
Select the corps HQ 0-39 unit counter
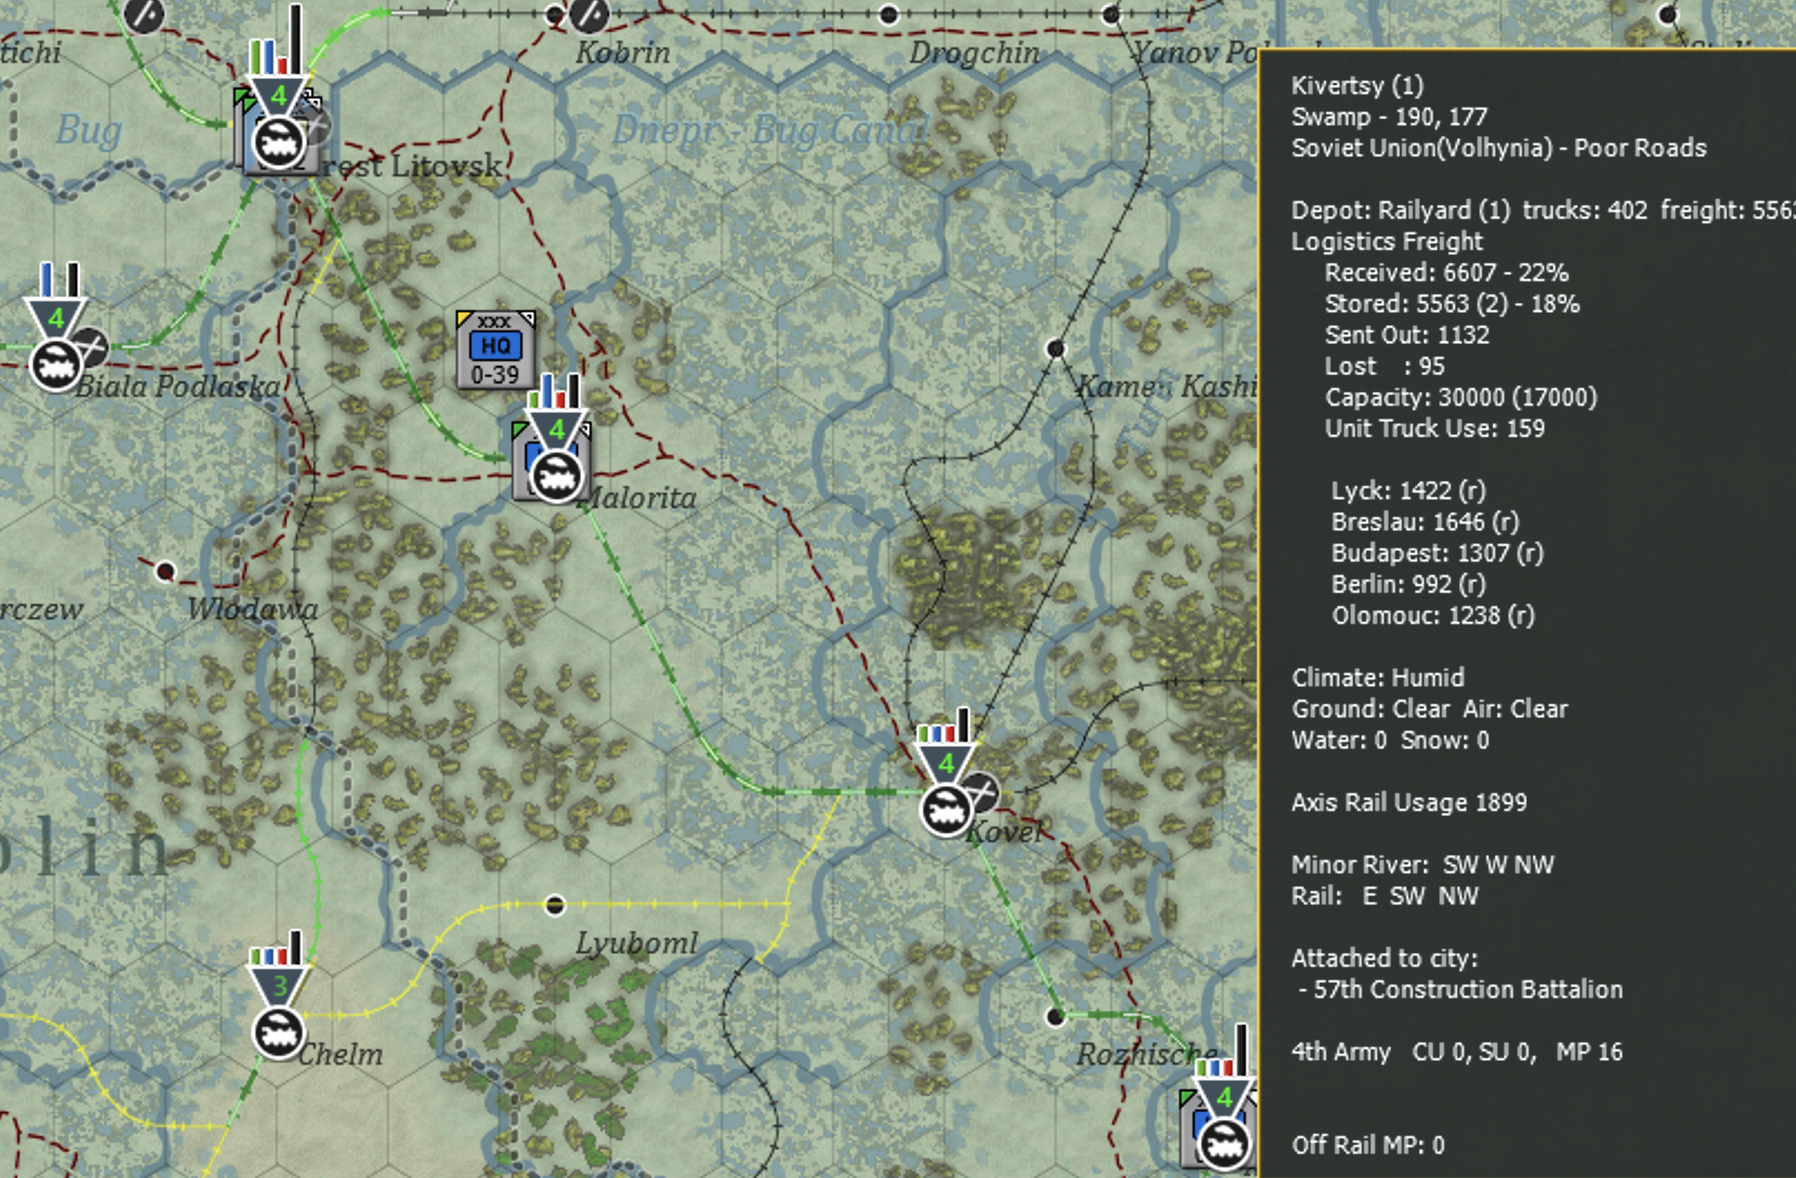coord(495,350)
